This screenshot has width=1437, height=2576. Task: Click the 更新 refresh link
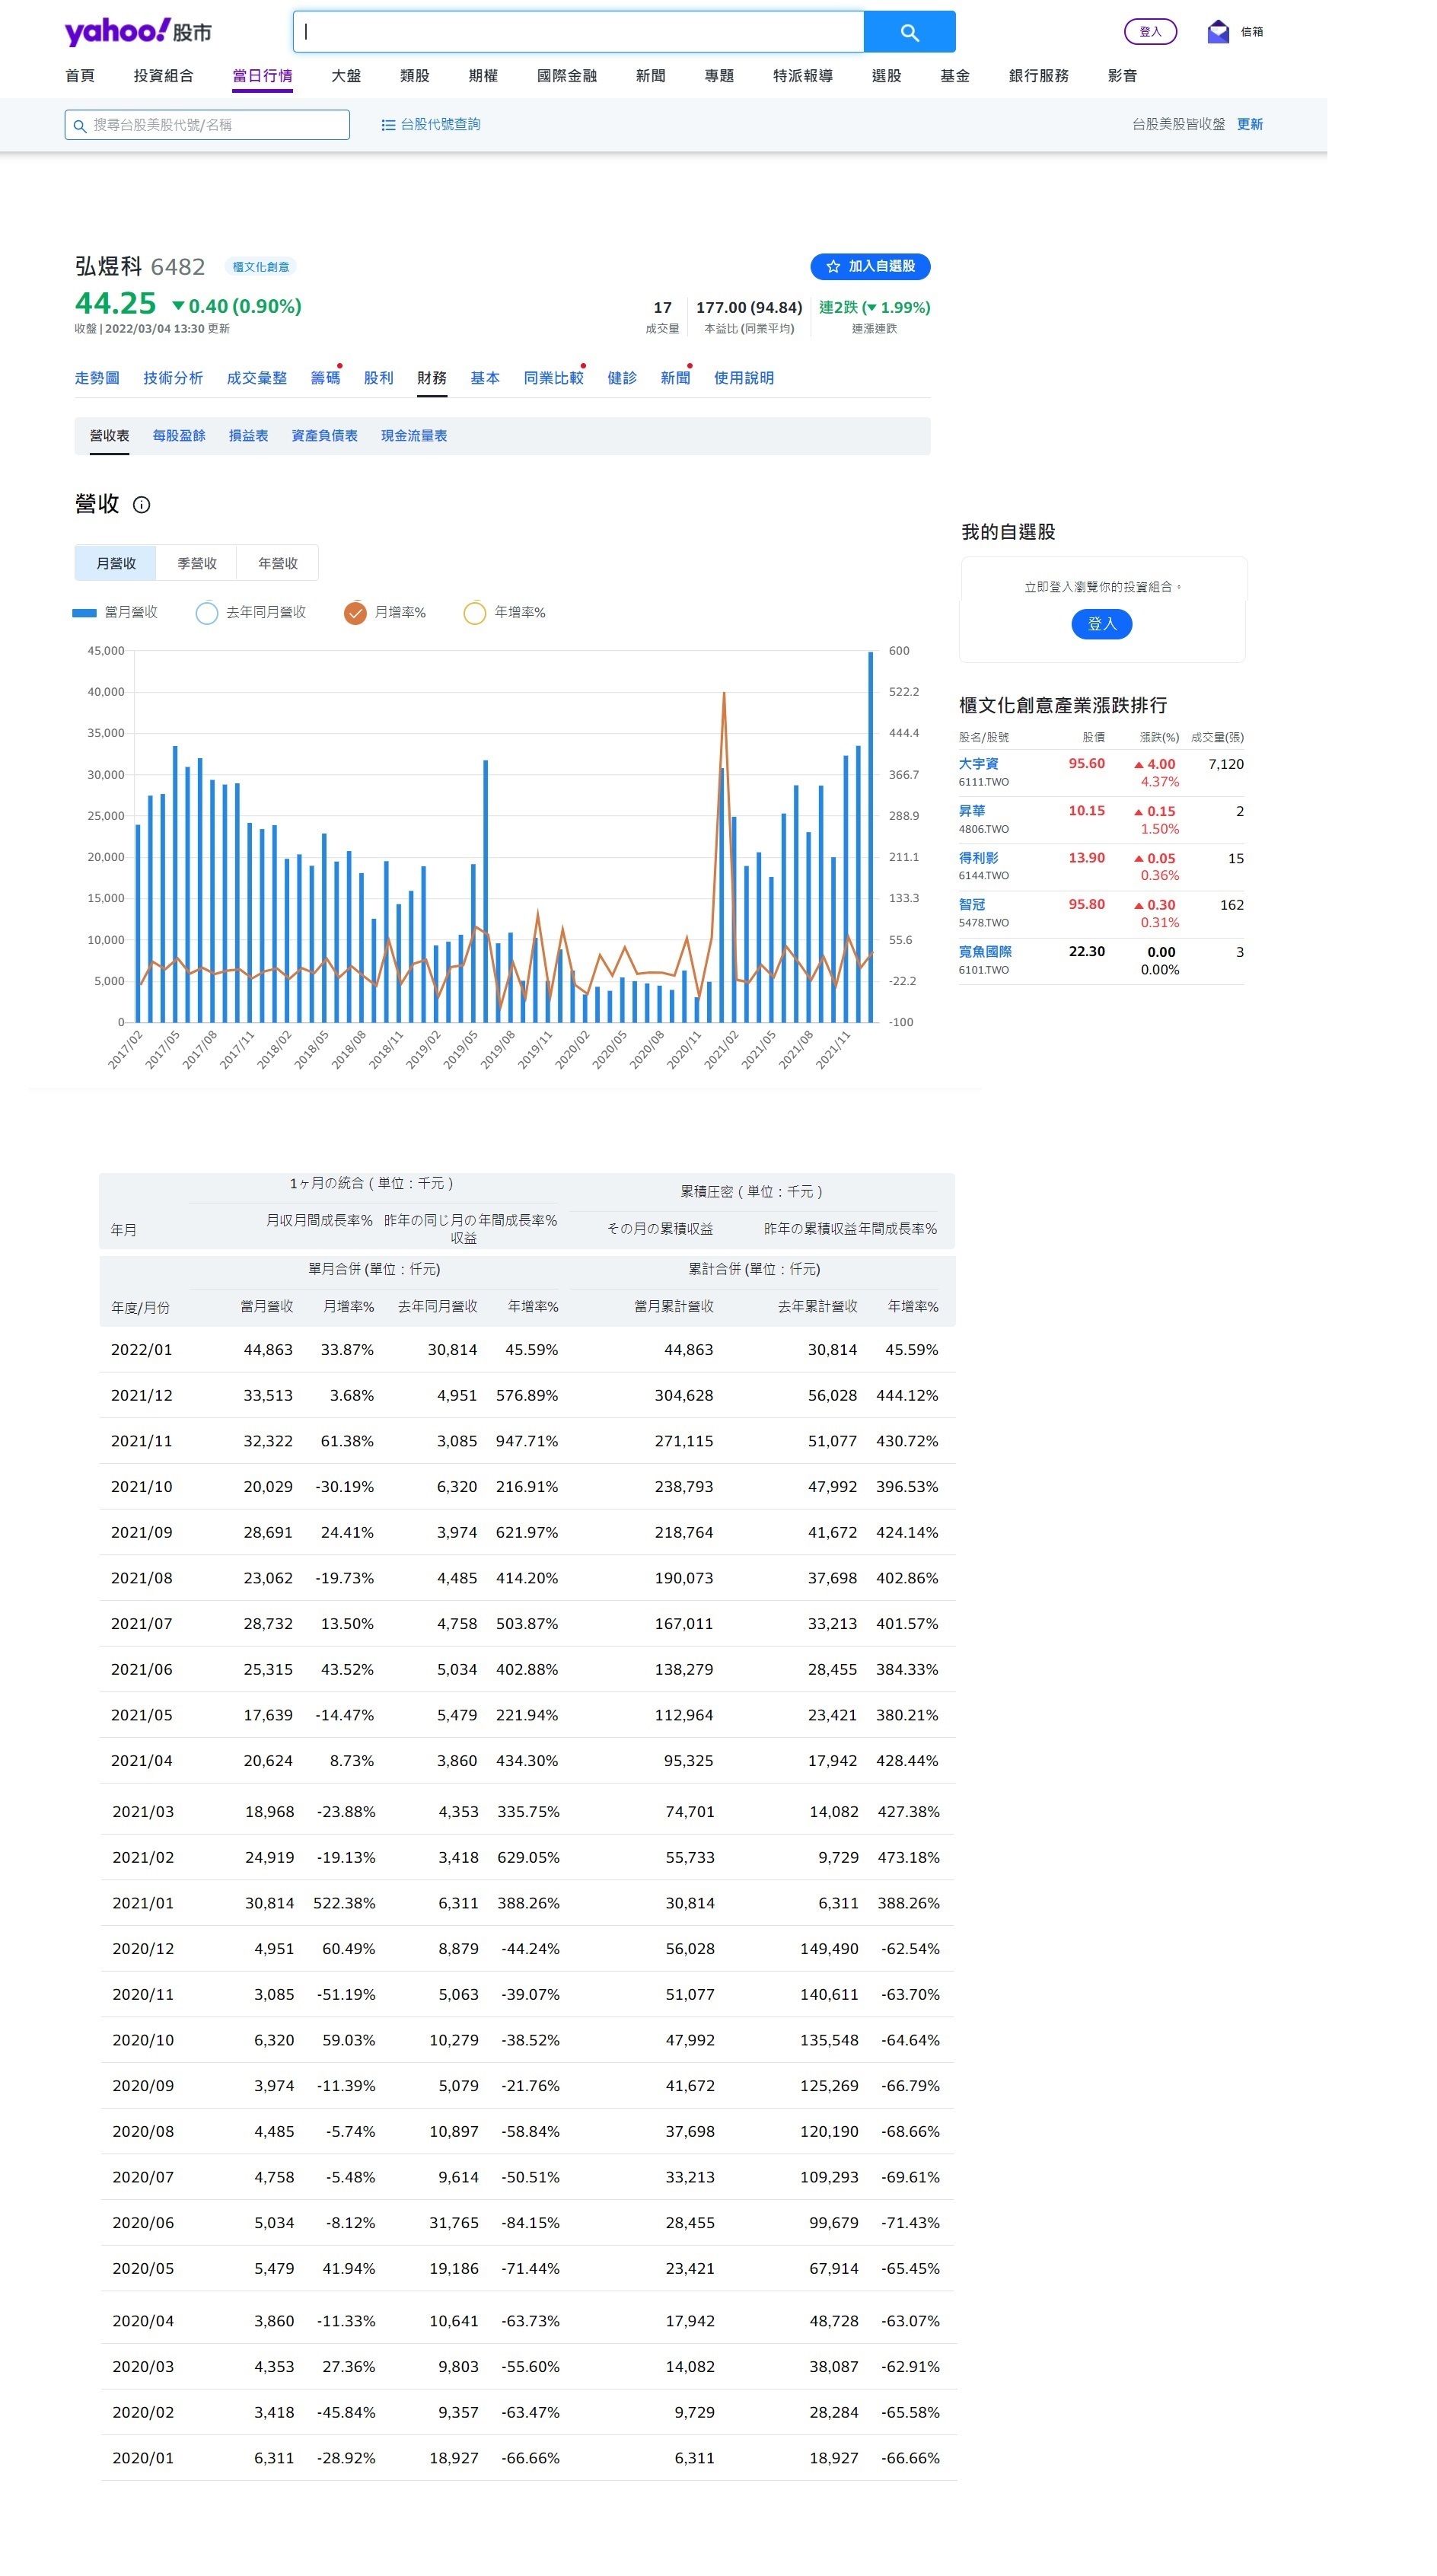pyautogui.click(x=1249, y=125)
